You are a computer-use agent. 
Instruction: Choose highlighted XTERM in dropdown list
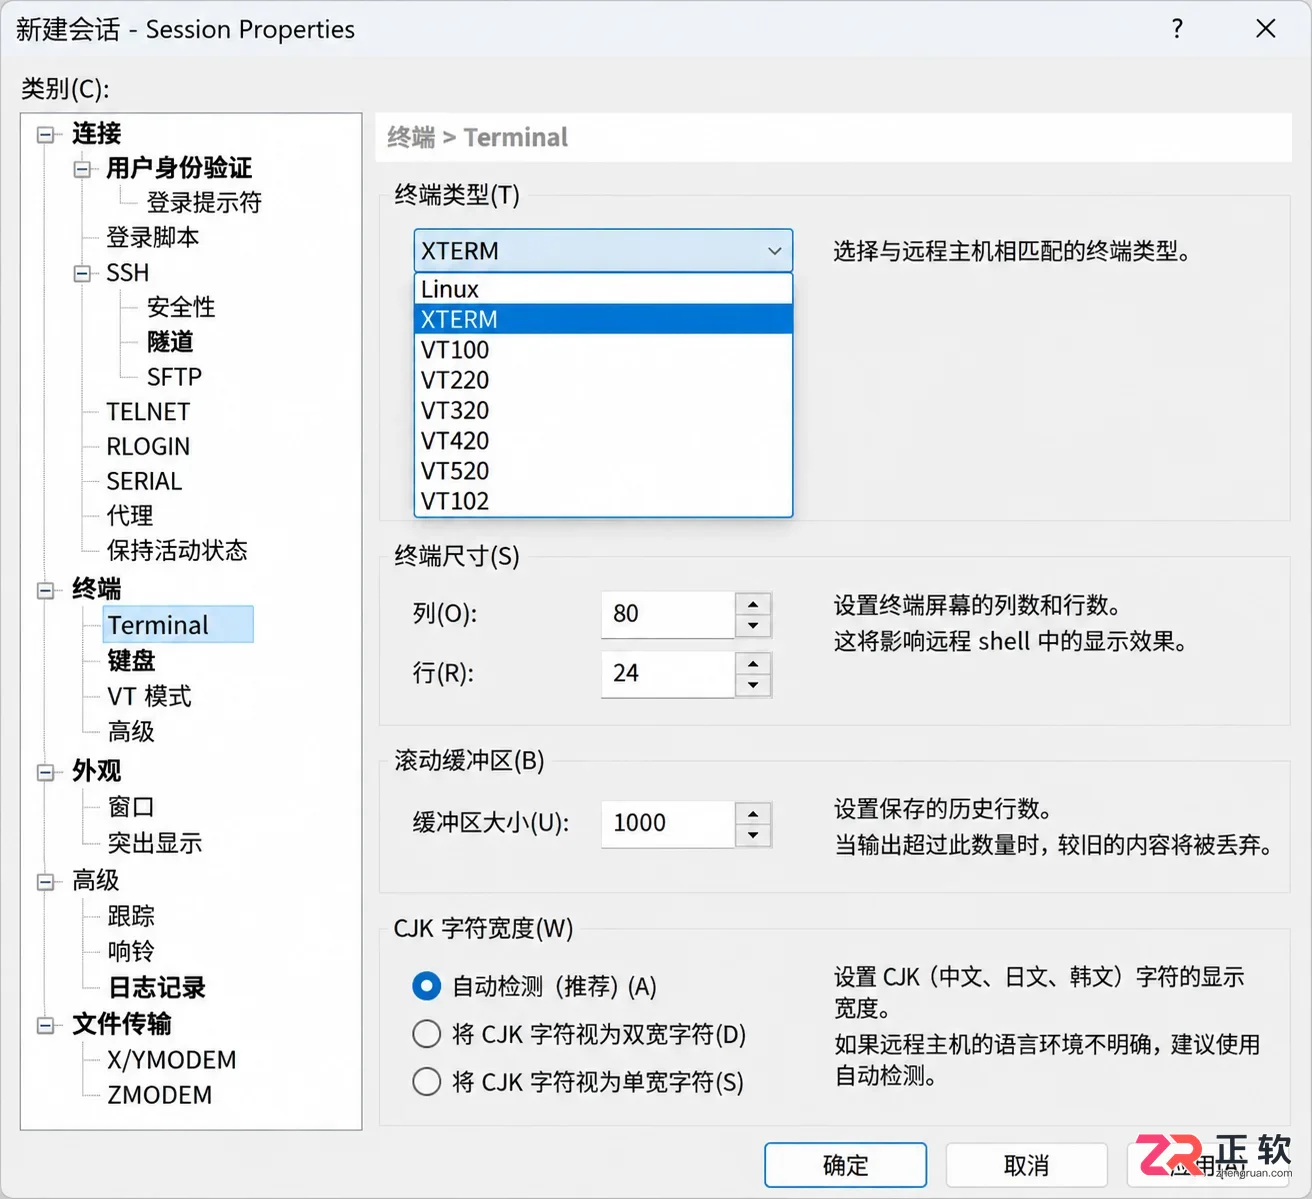pyautogui.click(x=603, y=319)
